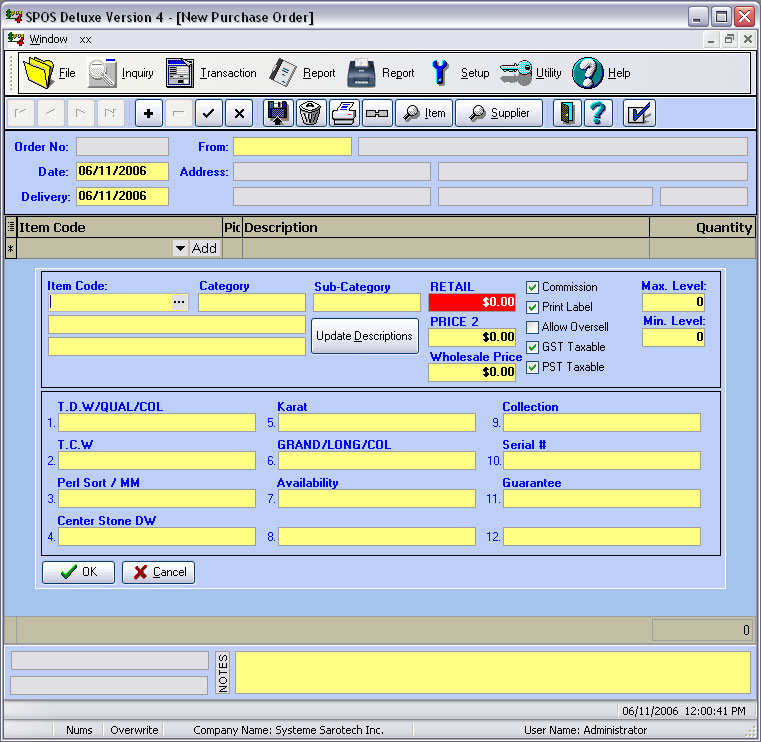The image size is (761, 742).
Task: Click the Min. Level field
Action: click(673, 337)
